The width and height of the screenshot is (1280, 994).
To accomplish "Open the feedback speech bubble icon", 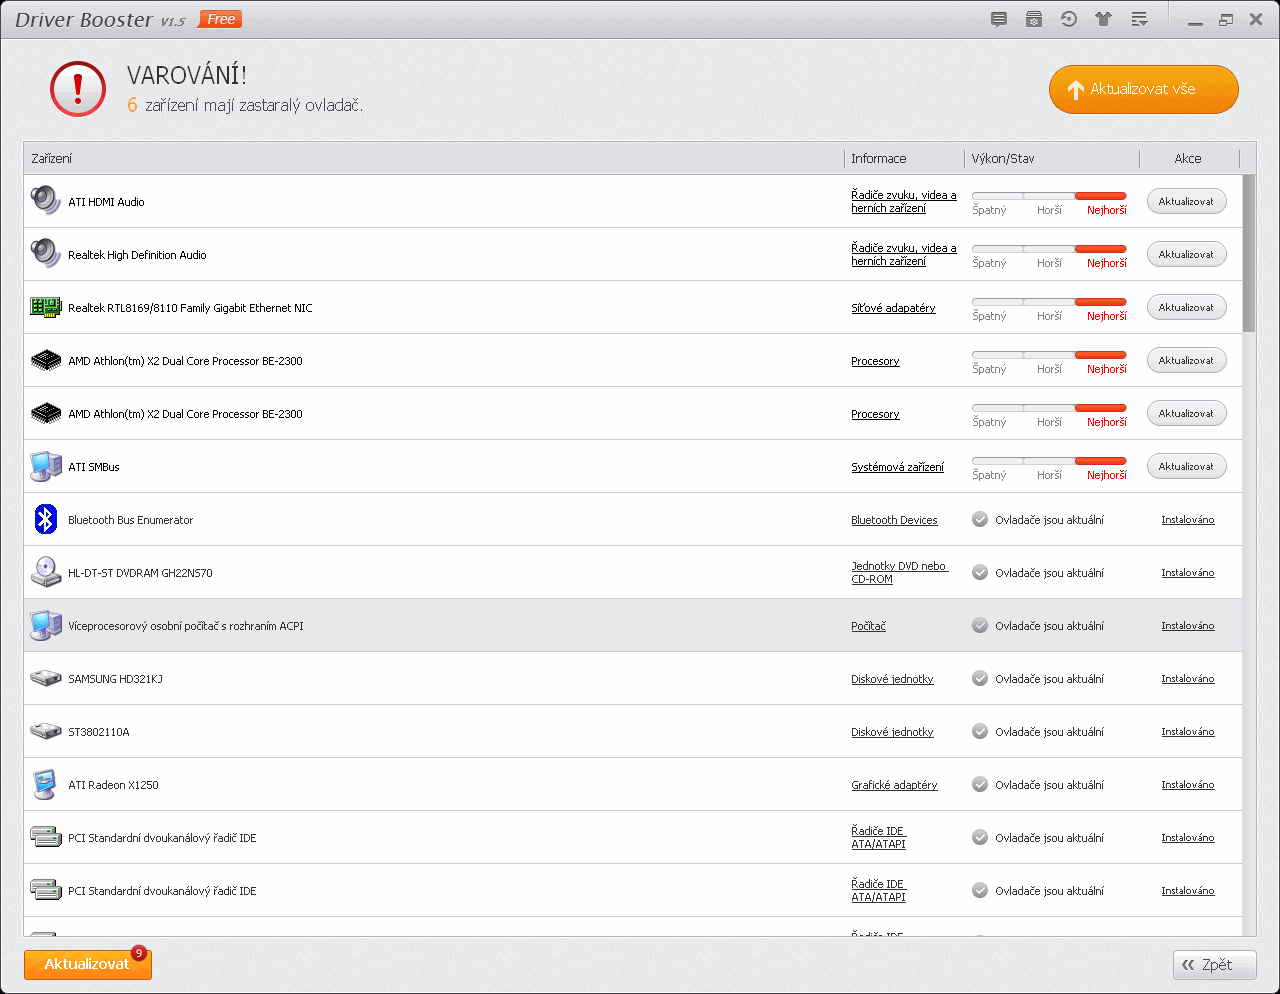I will click(999, 19).
